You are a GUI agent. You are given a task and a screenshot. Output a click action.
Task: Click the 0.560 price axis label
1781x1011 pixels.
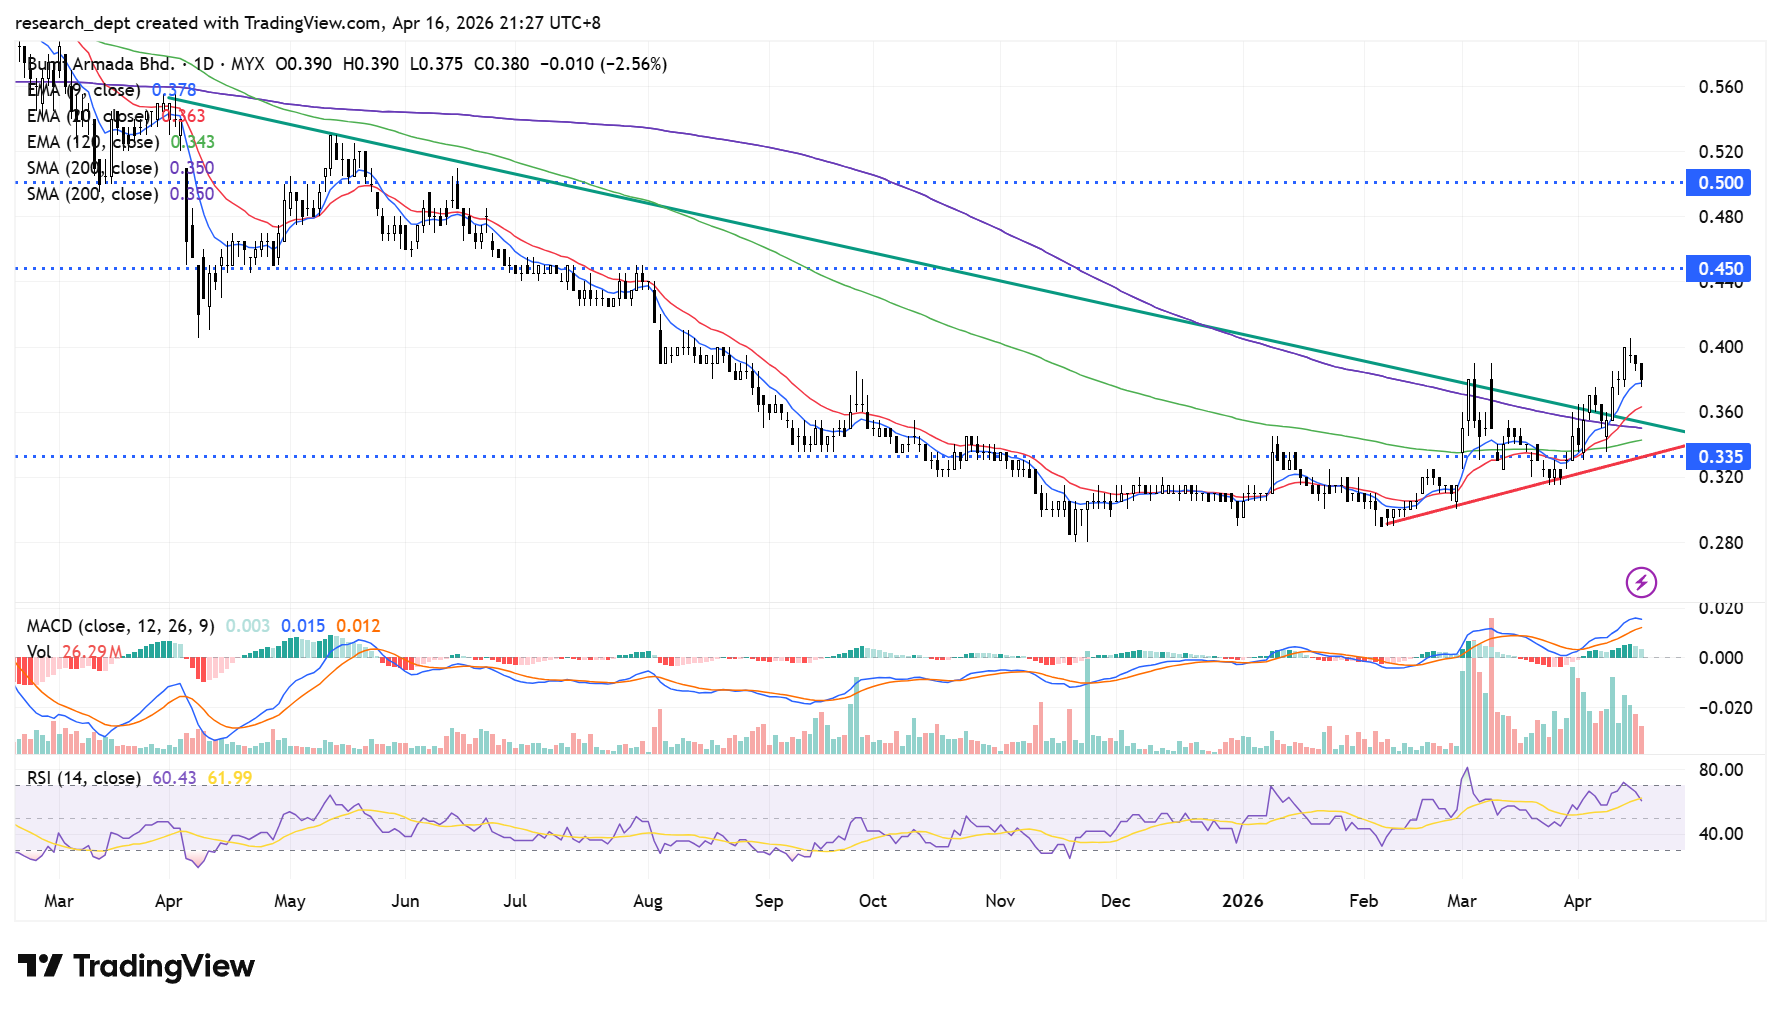click(x=1720, y=87)
